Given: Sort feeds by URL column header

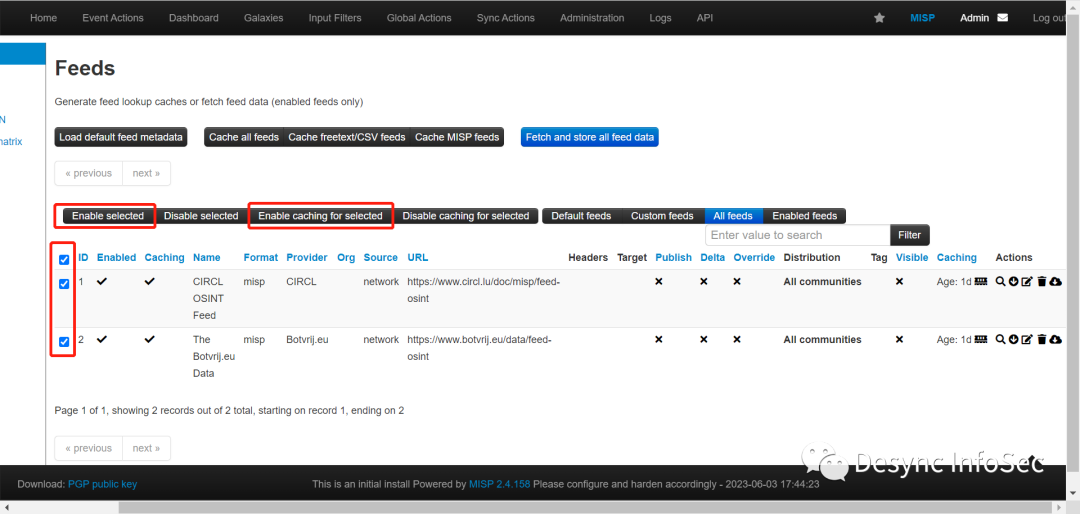Looking at the screenshot, I should point(417,257).
